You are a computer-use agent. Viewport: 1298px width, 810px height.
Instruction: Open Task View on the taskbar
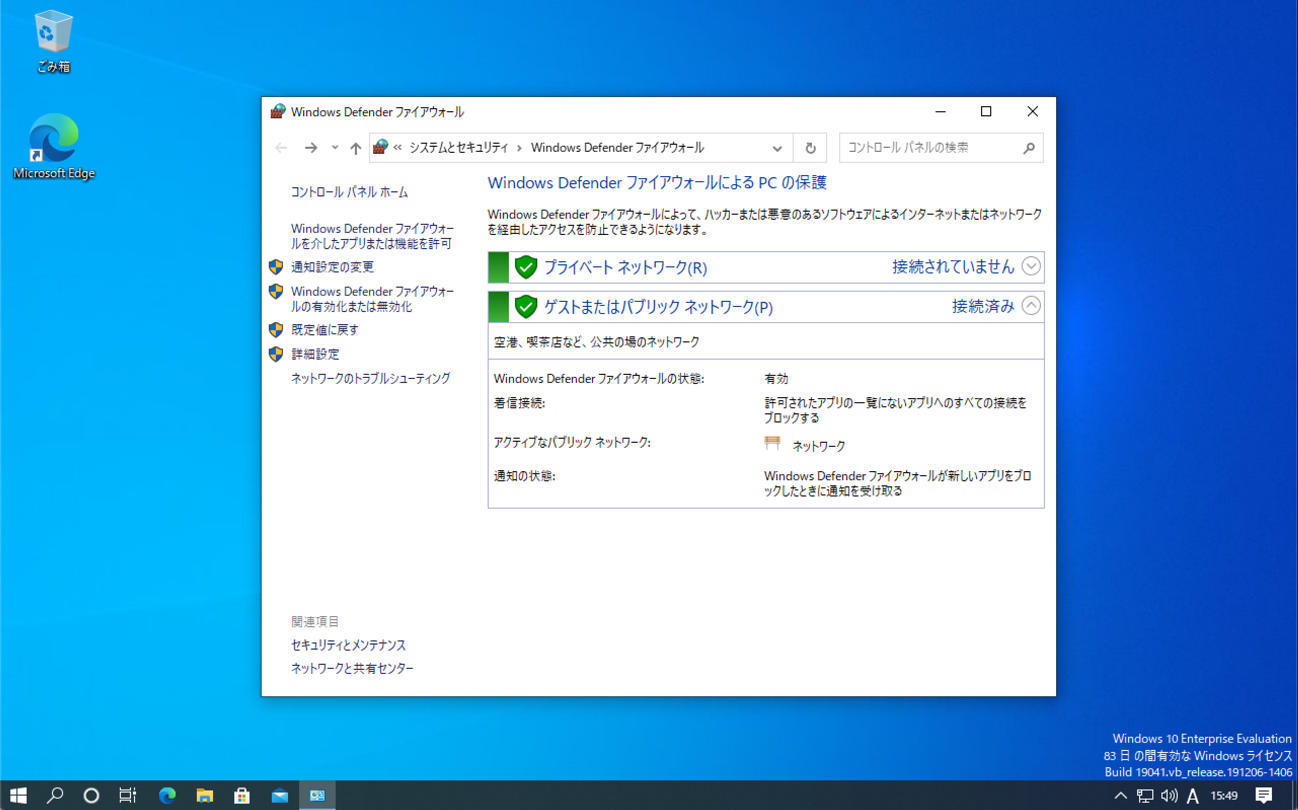click(128, 796)
